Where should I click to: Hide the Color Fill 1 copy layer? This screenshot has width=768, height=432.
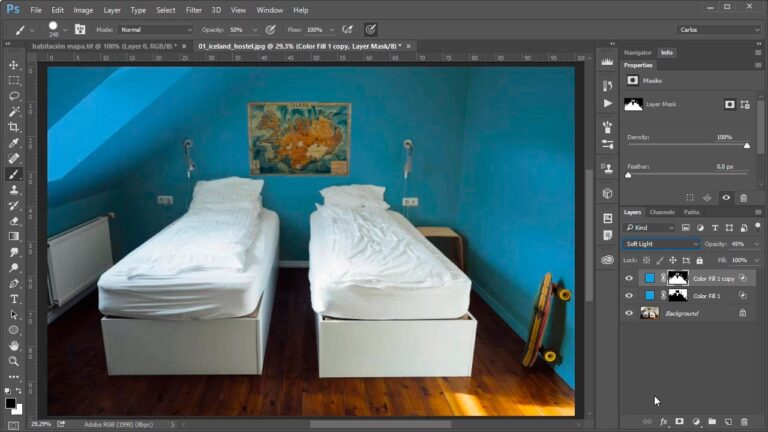pyautogui.click(x=629, y=278)
